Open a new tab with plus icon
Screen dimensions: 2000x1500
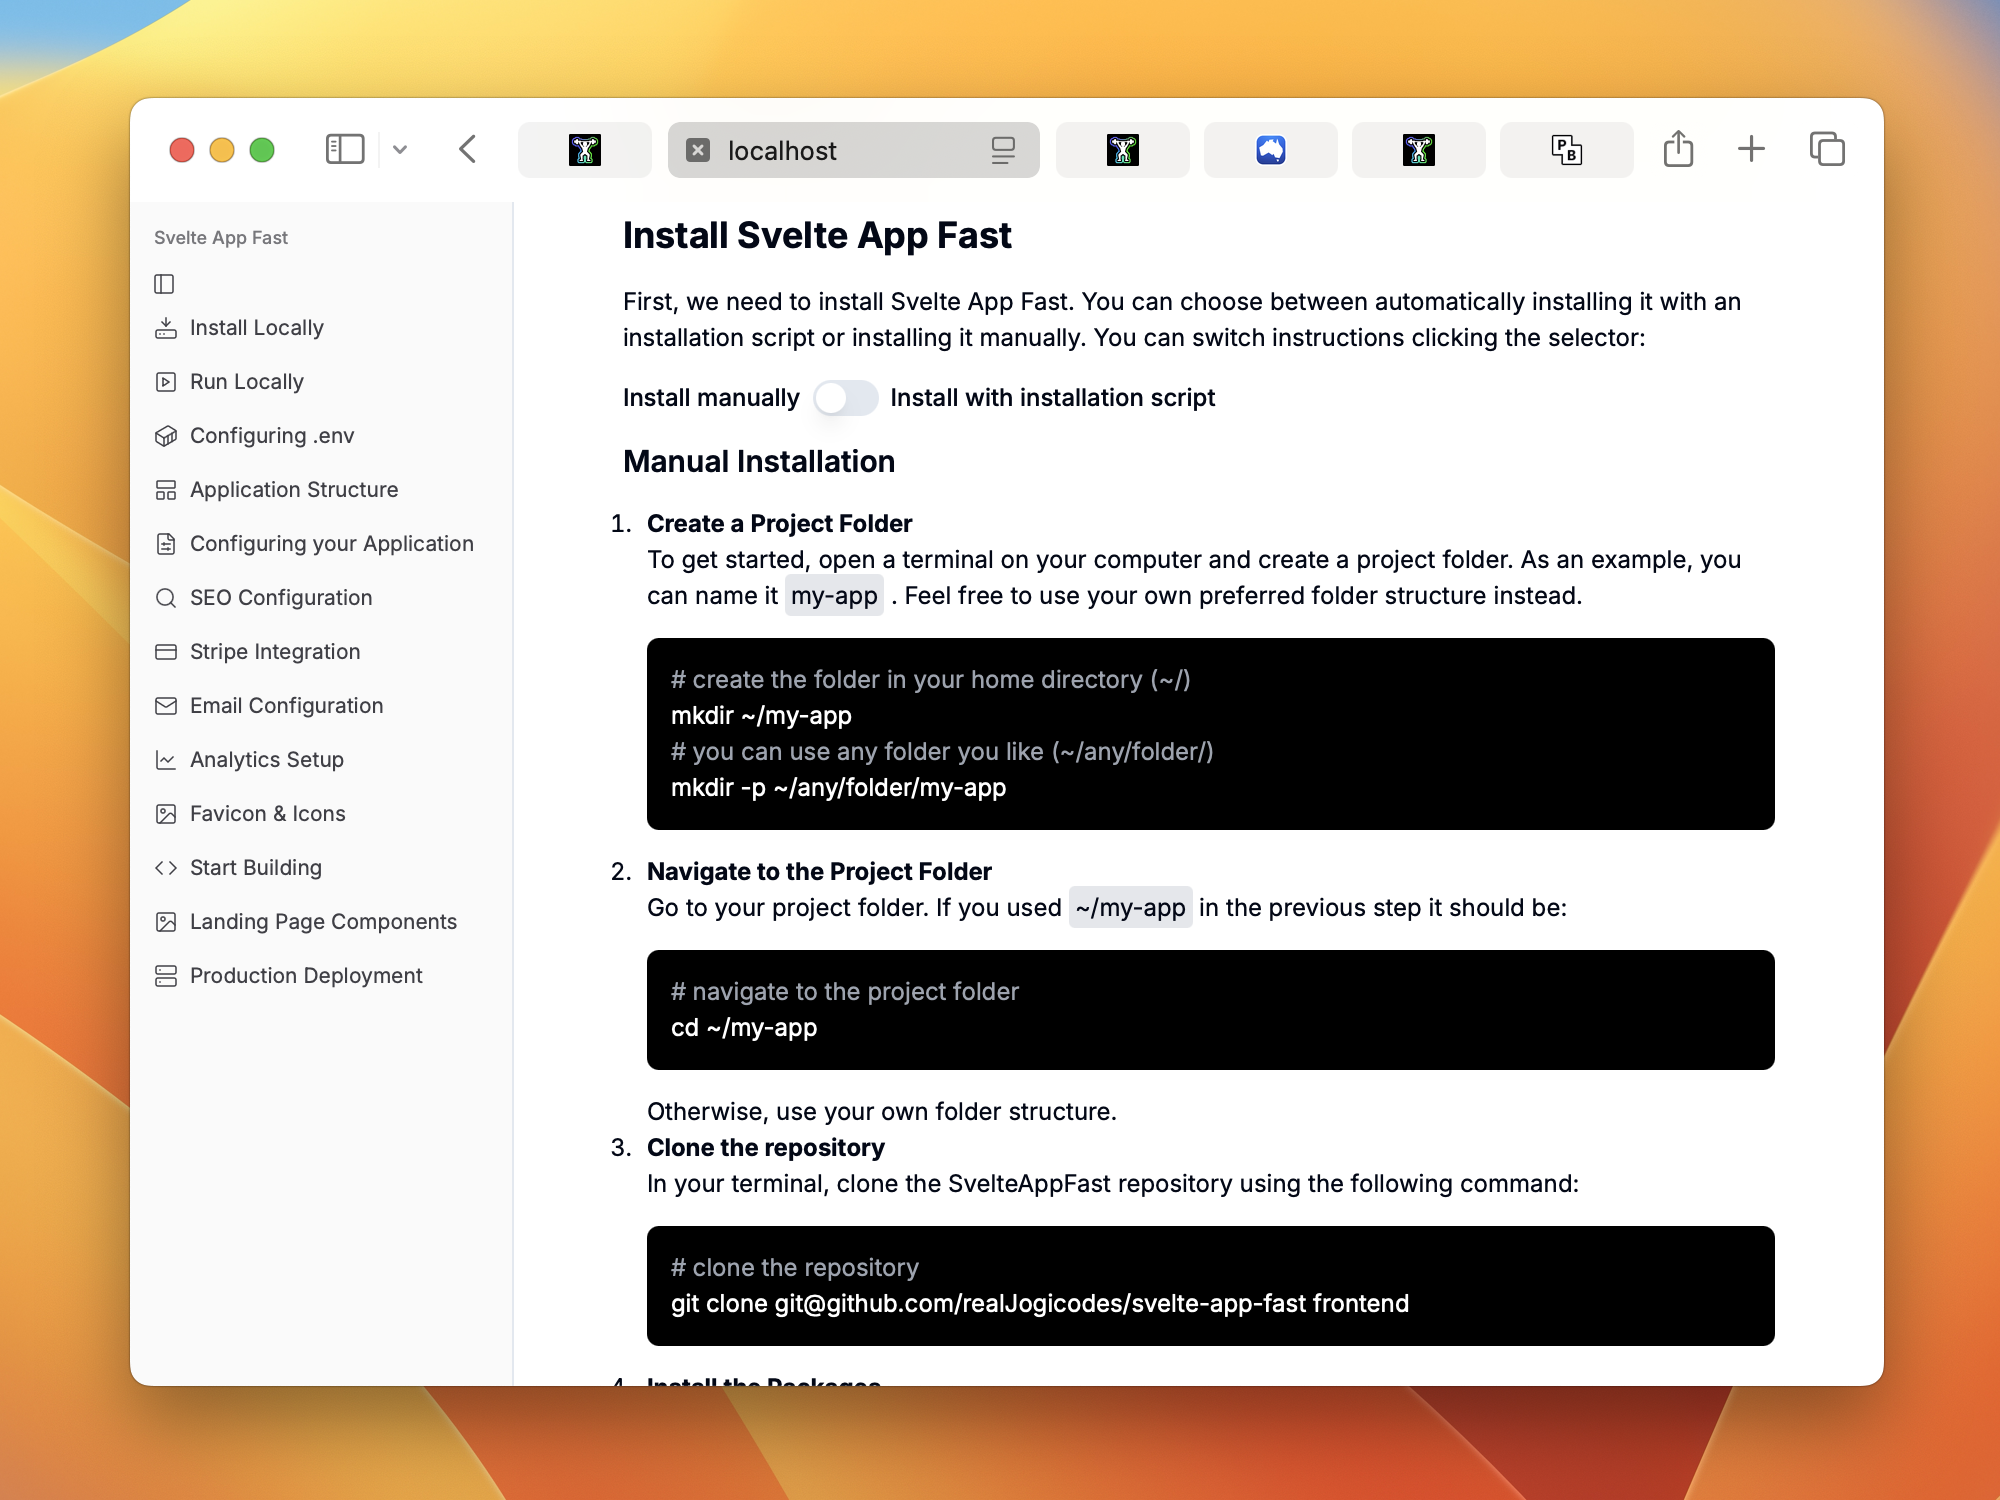[1751, 150]
